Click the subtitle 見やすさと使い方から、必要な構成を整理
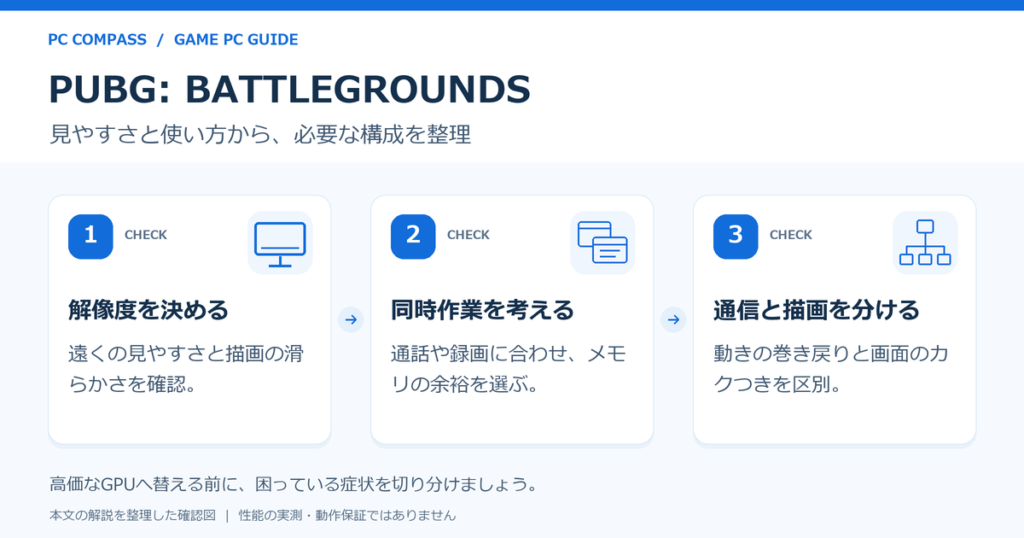This screenshot has height=538, width=1024. coord(260,134)
